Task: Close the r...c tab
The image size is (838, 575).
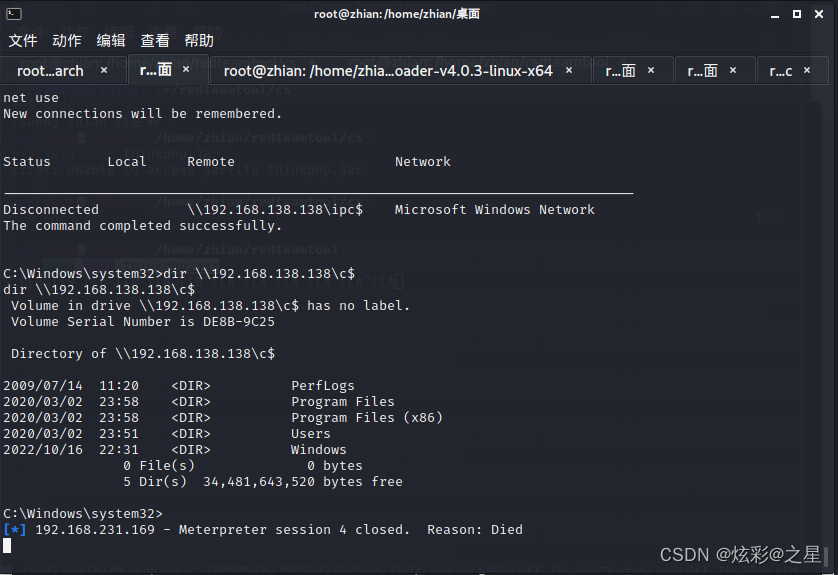Action: (x=807, y=70)
